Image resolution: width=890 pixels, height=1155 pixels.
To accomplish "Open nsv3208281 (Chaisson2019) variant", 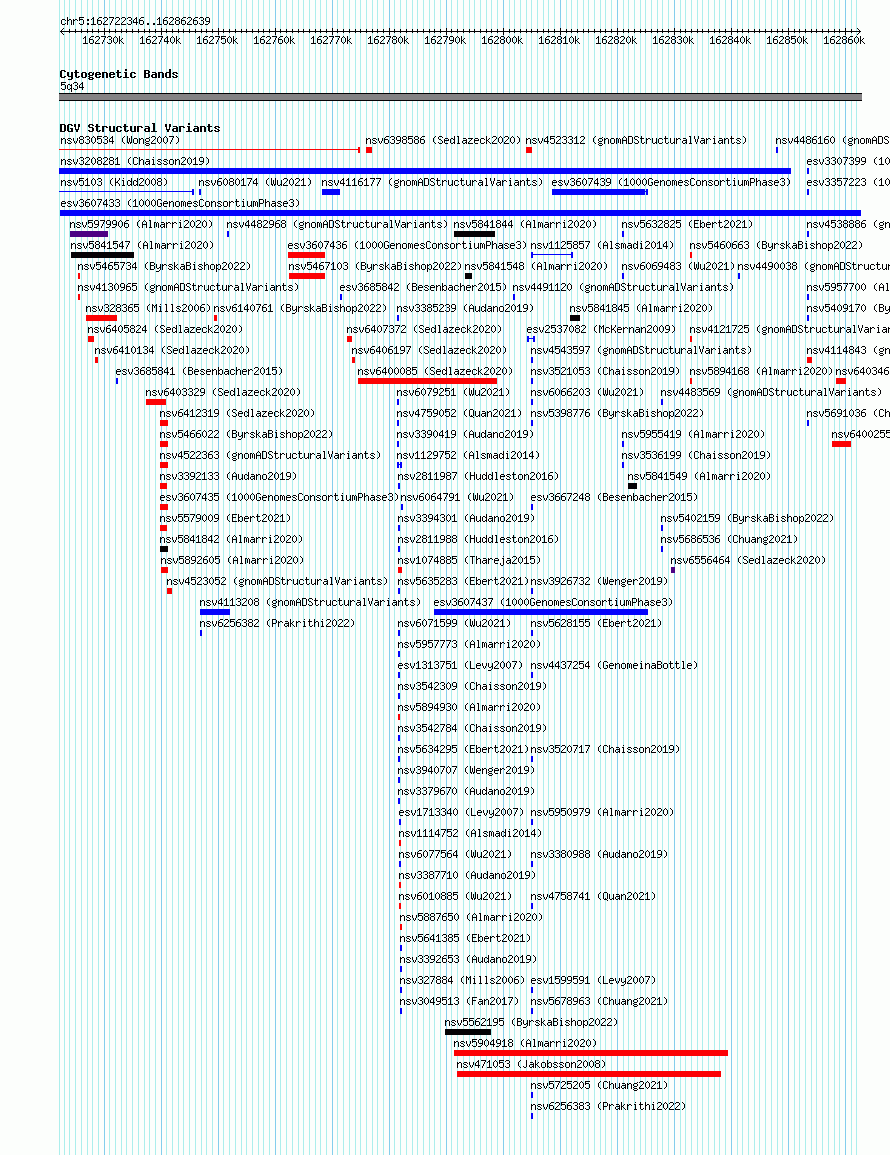I will (x=135, y=161).
